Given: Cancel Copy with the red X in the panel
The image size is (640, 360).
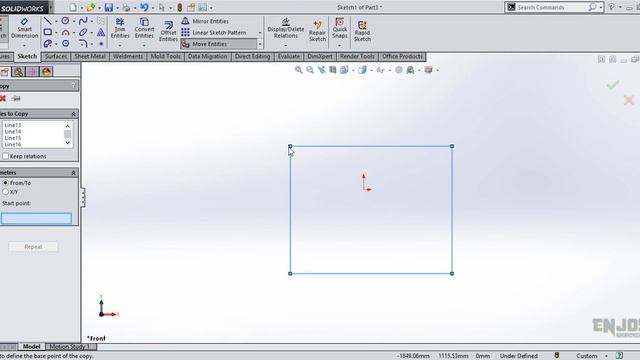Looking at the screenshot, I should [x=3, y=98].
